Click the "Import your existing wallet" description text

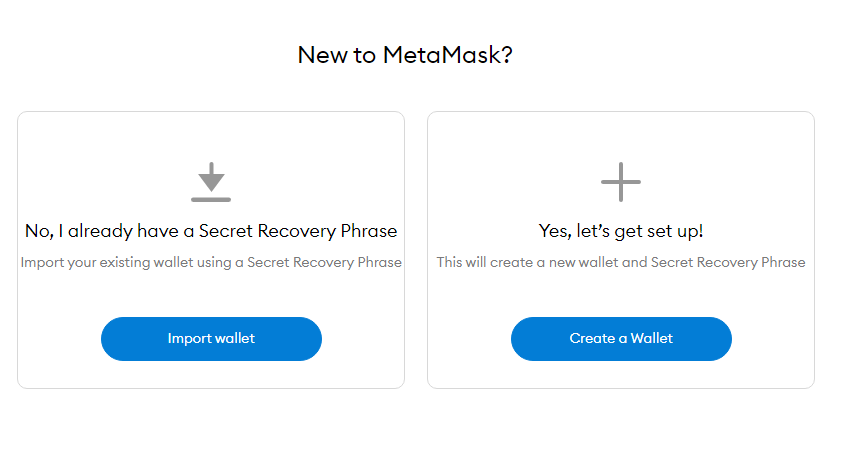click(211, 262)
